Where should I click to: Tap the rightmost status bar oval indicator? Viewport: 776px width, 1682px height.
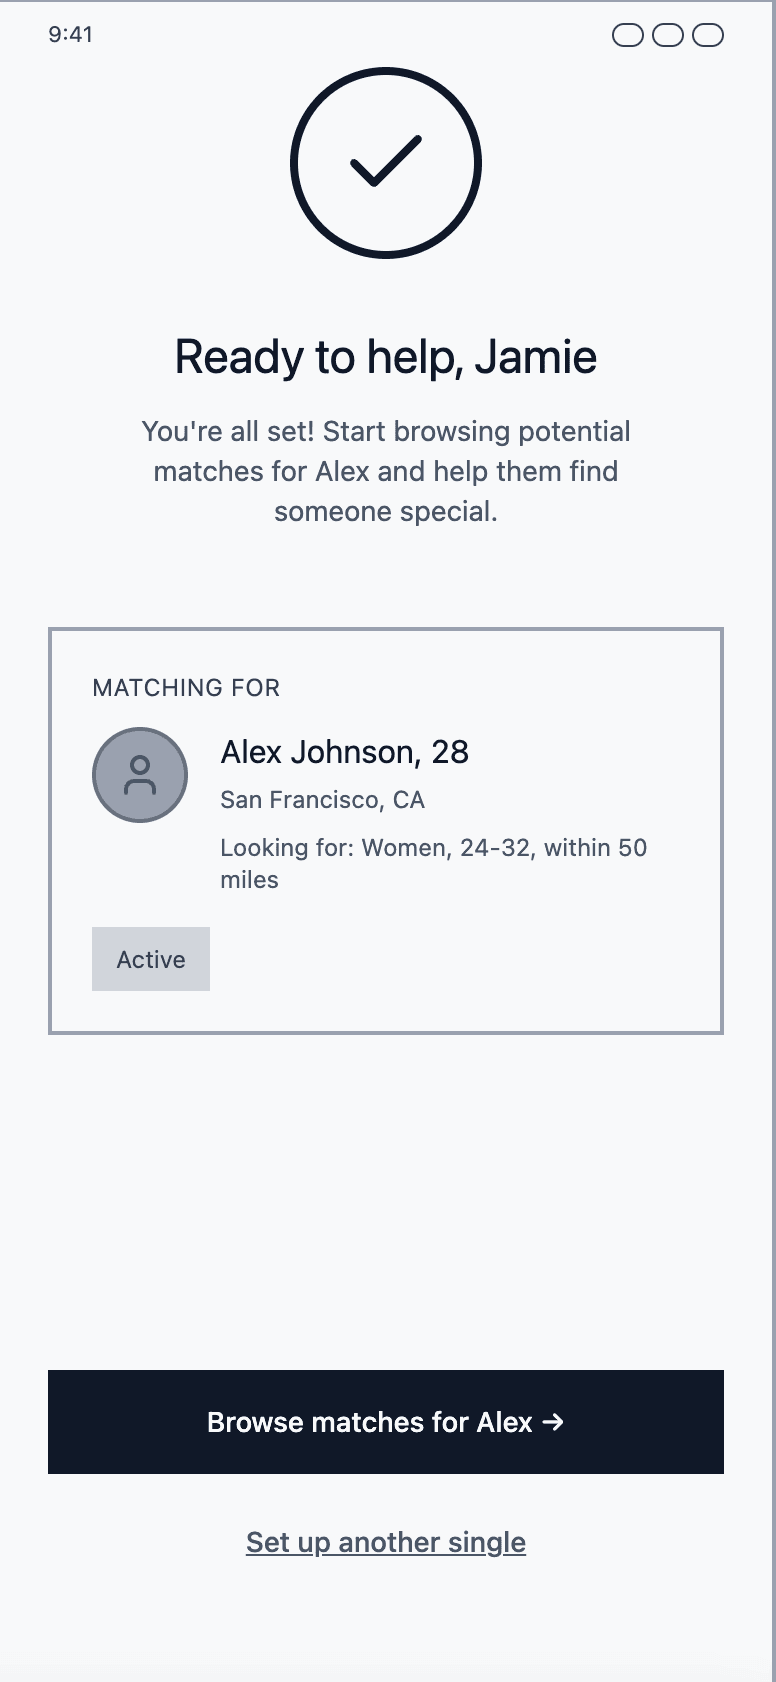point(709,35)
